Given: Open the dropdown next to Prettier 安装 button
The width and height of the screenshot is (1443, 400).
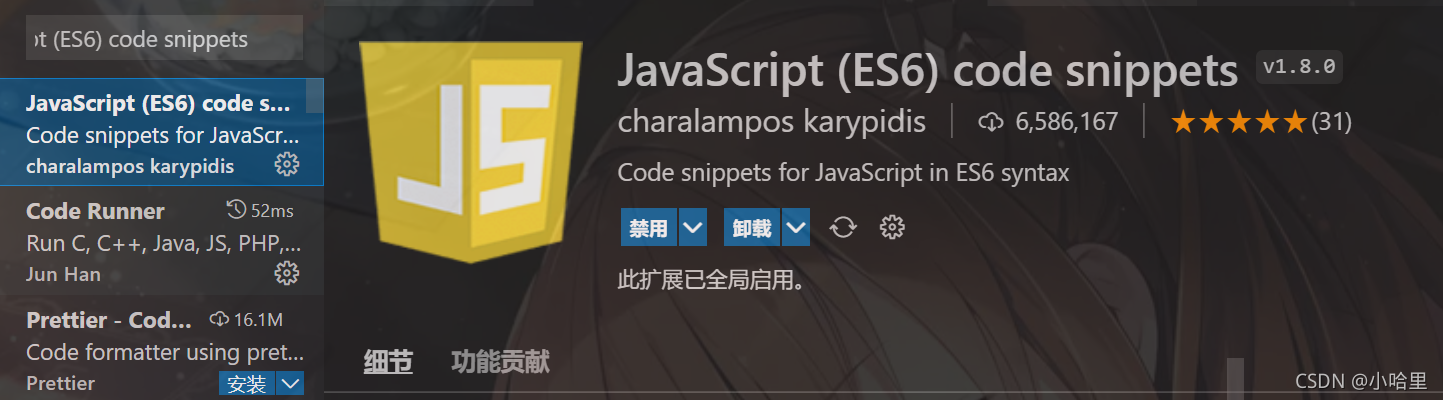Looking at the screenshot, I should (289, 384).
